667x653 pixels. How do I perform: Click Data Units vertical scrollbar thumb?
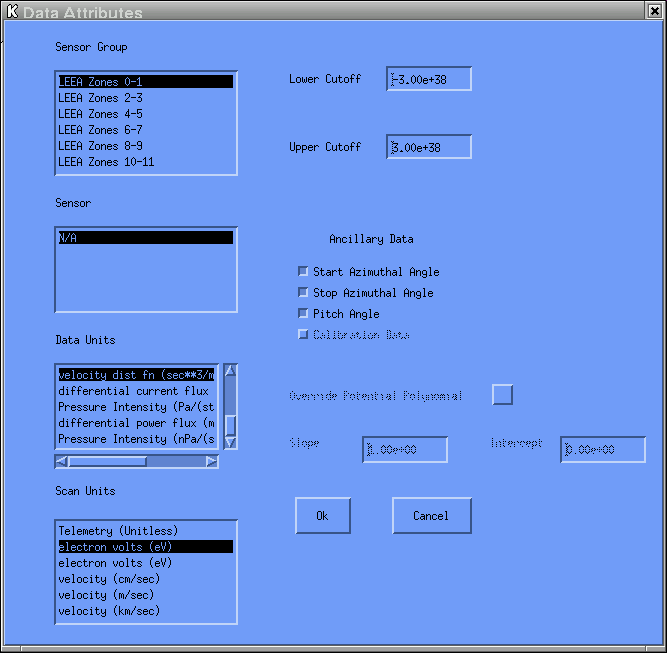pyautogui.click(x=230, y=425)
